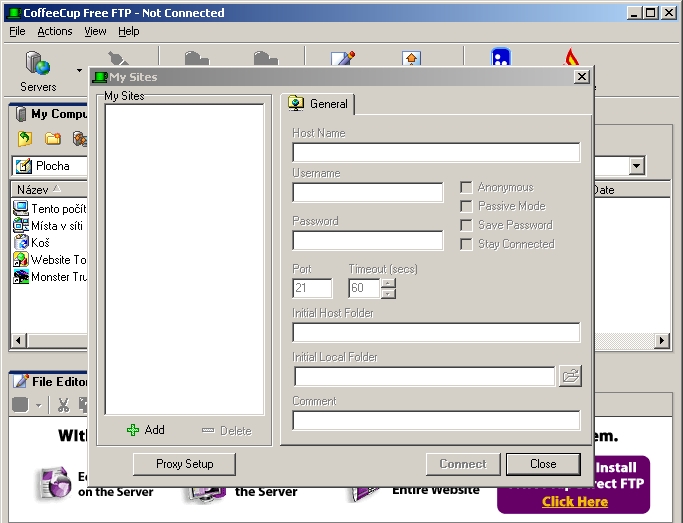
Task: Select the "Místa v síti" row text
Action: coord(57,226)
